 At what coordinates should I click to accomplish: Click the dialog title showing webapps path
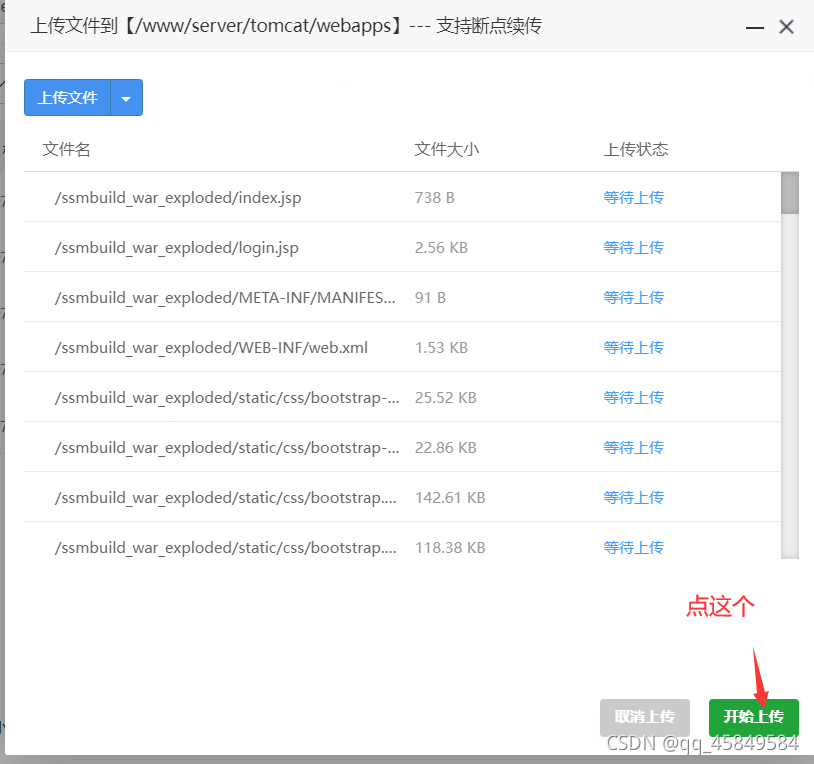coord(283,26)
